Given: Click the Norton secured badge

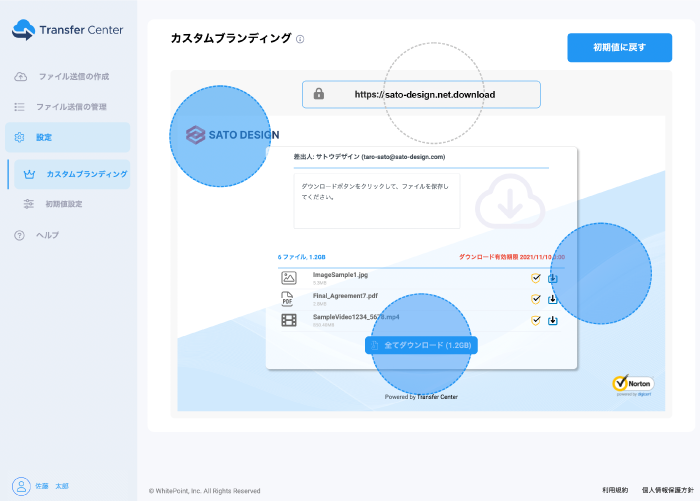Looking at the screenshot, I should pyautogui.click(x=632, y=386).
